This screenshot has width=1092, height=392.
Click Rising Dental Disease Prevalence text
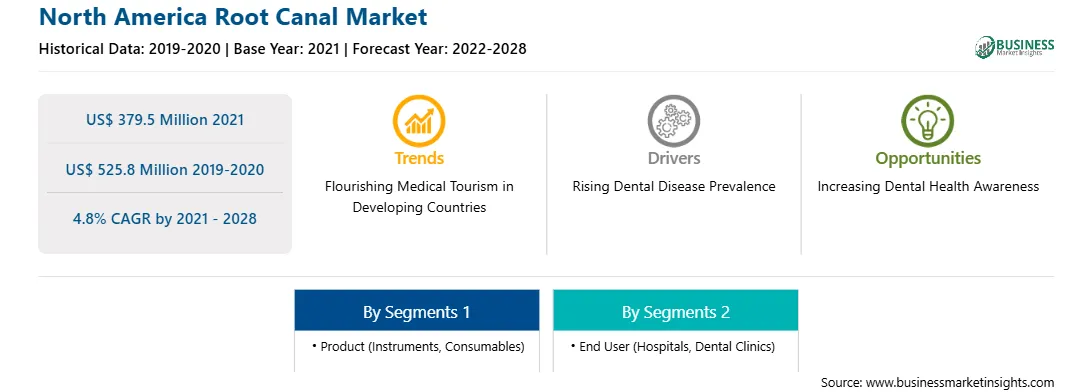click(673, 187)
